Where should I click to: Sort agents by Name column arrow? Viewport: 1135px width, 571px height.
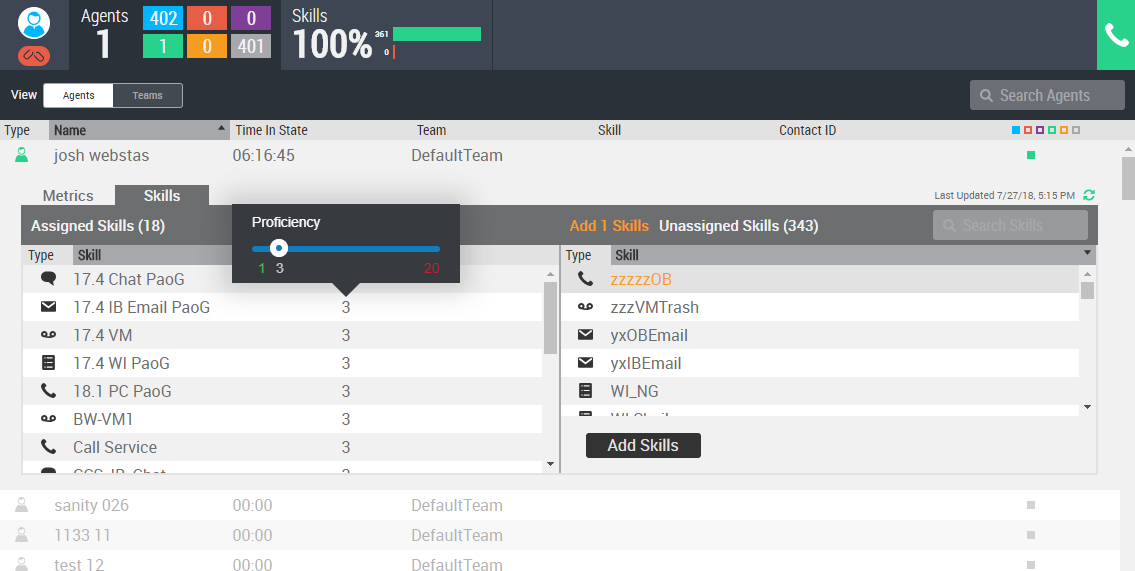tap(221, 128)
